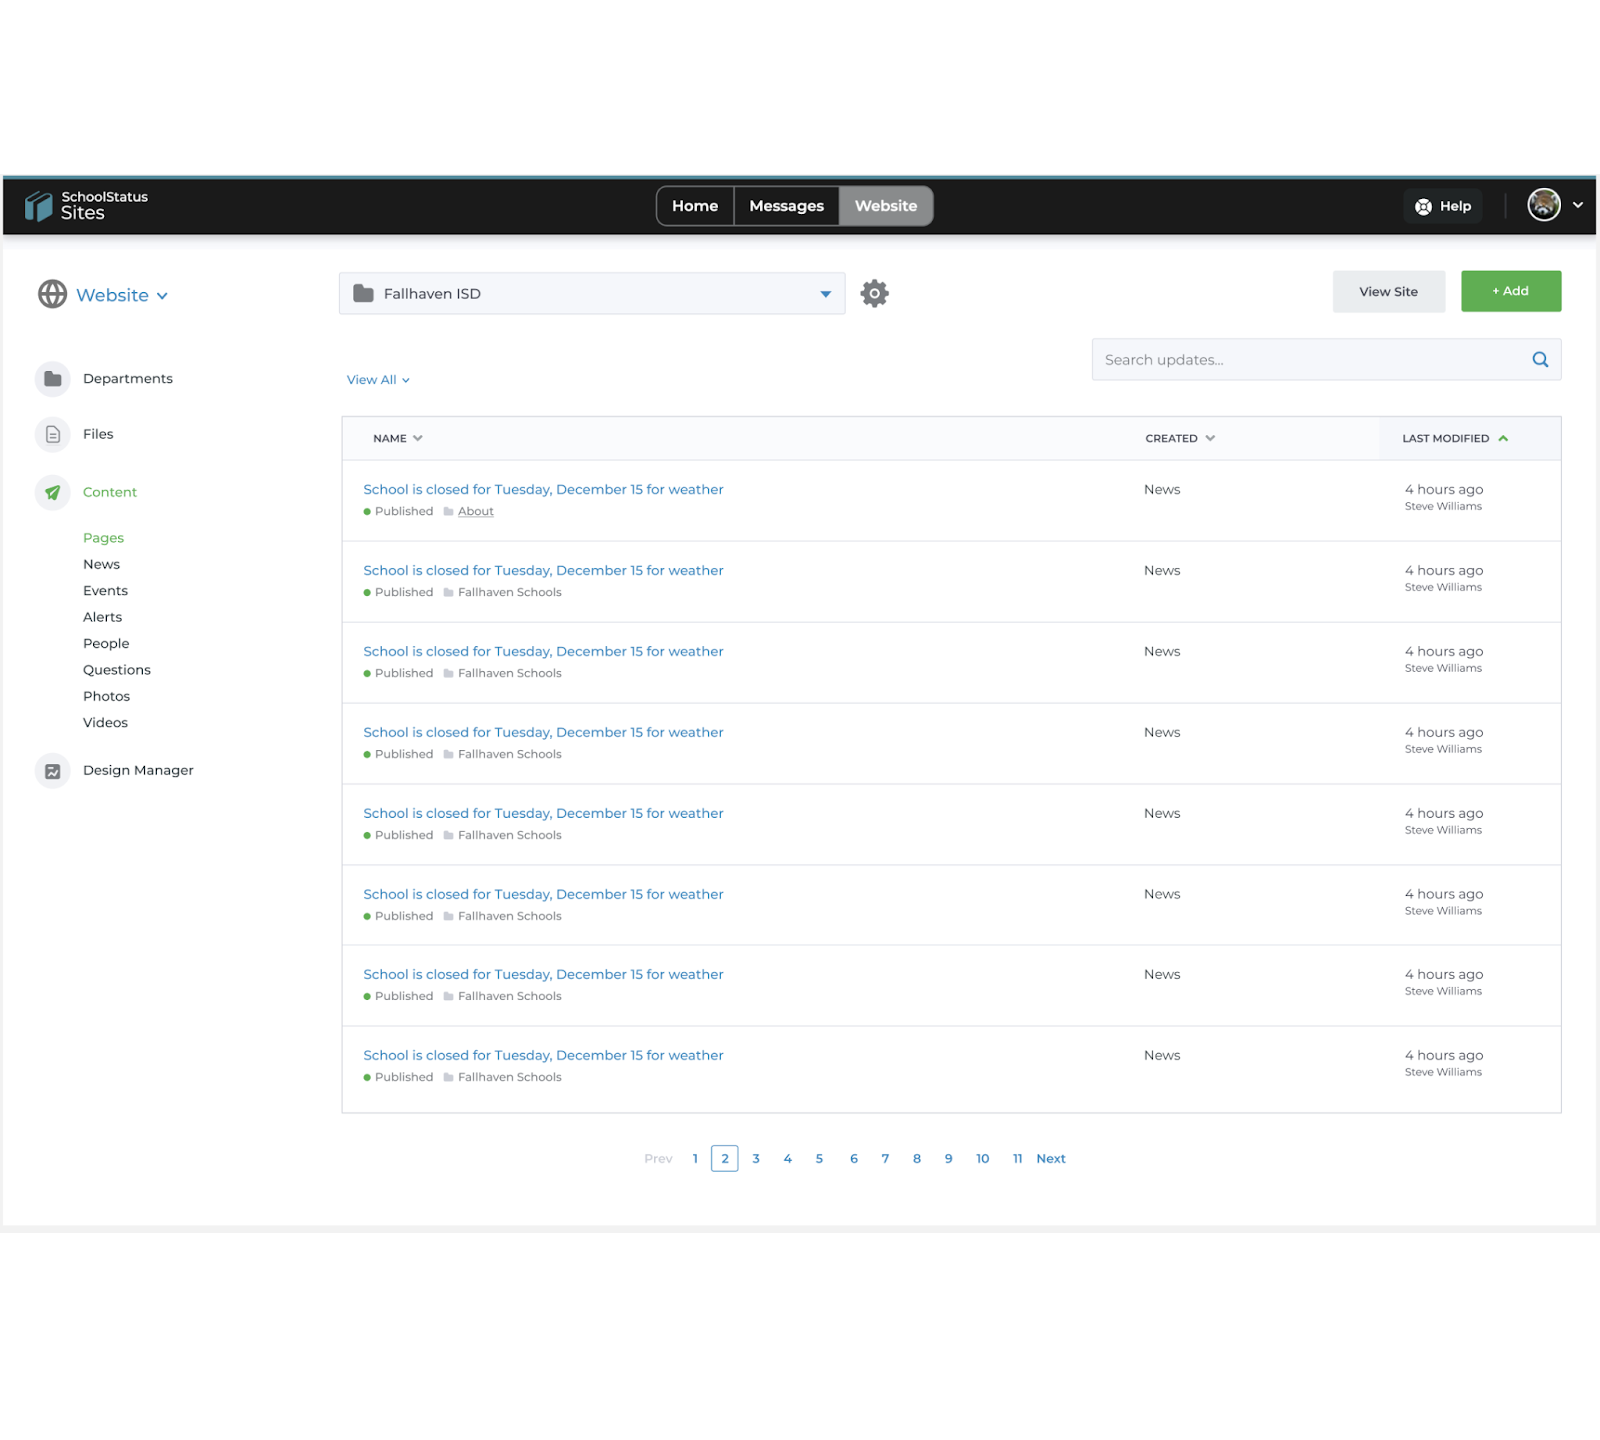
Task: Open the Departments folder icon
Action: tap(52, 378)
